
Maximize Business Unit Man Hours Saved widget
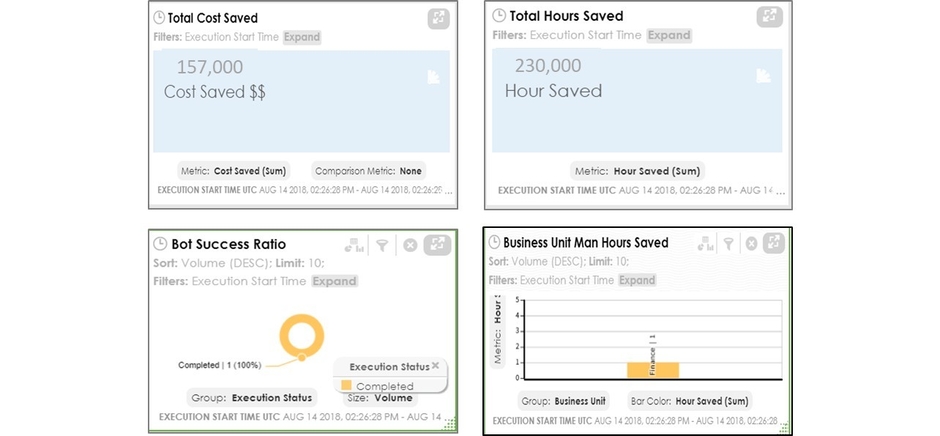pyautogui.click(x=772, y=243)
